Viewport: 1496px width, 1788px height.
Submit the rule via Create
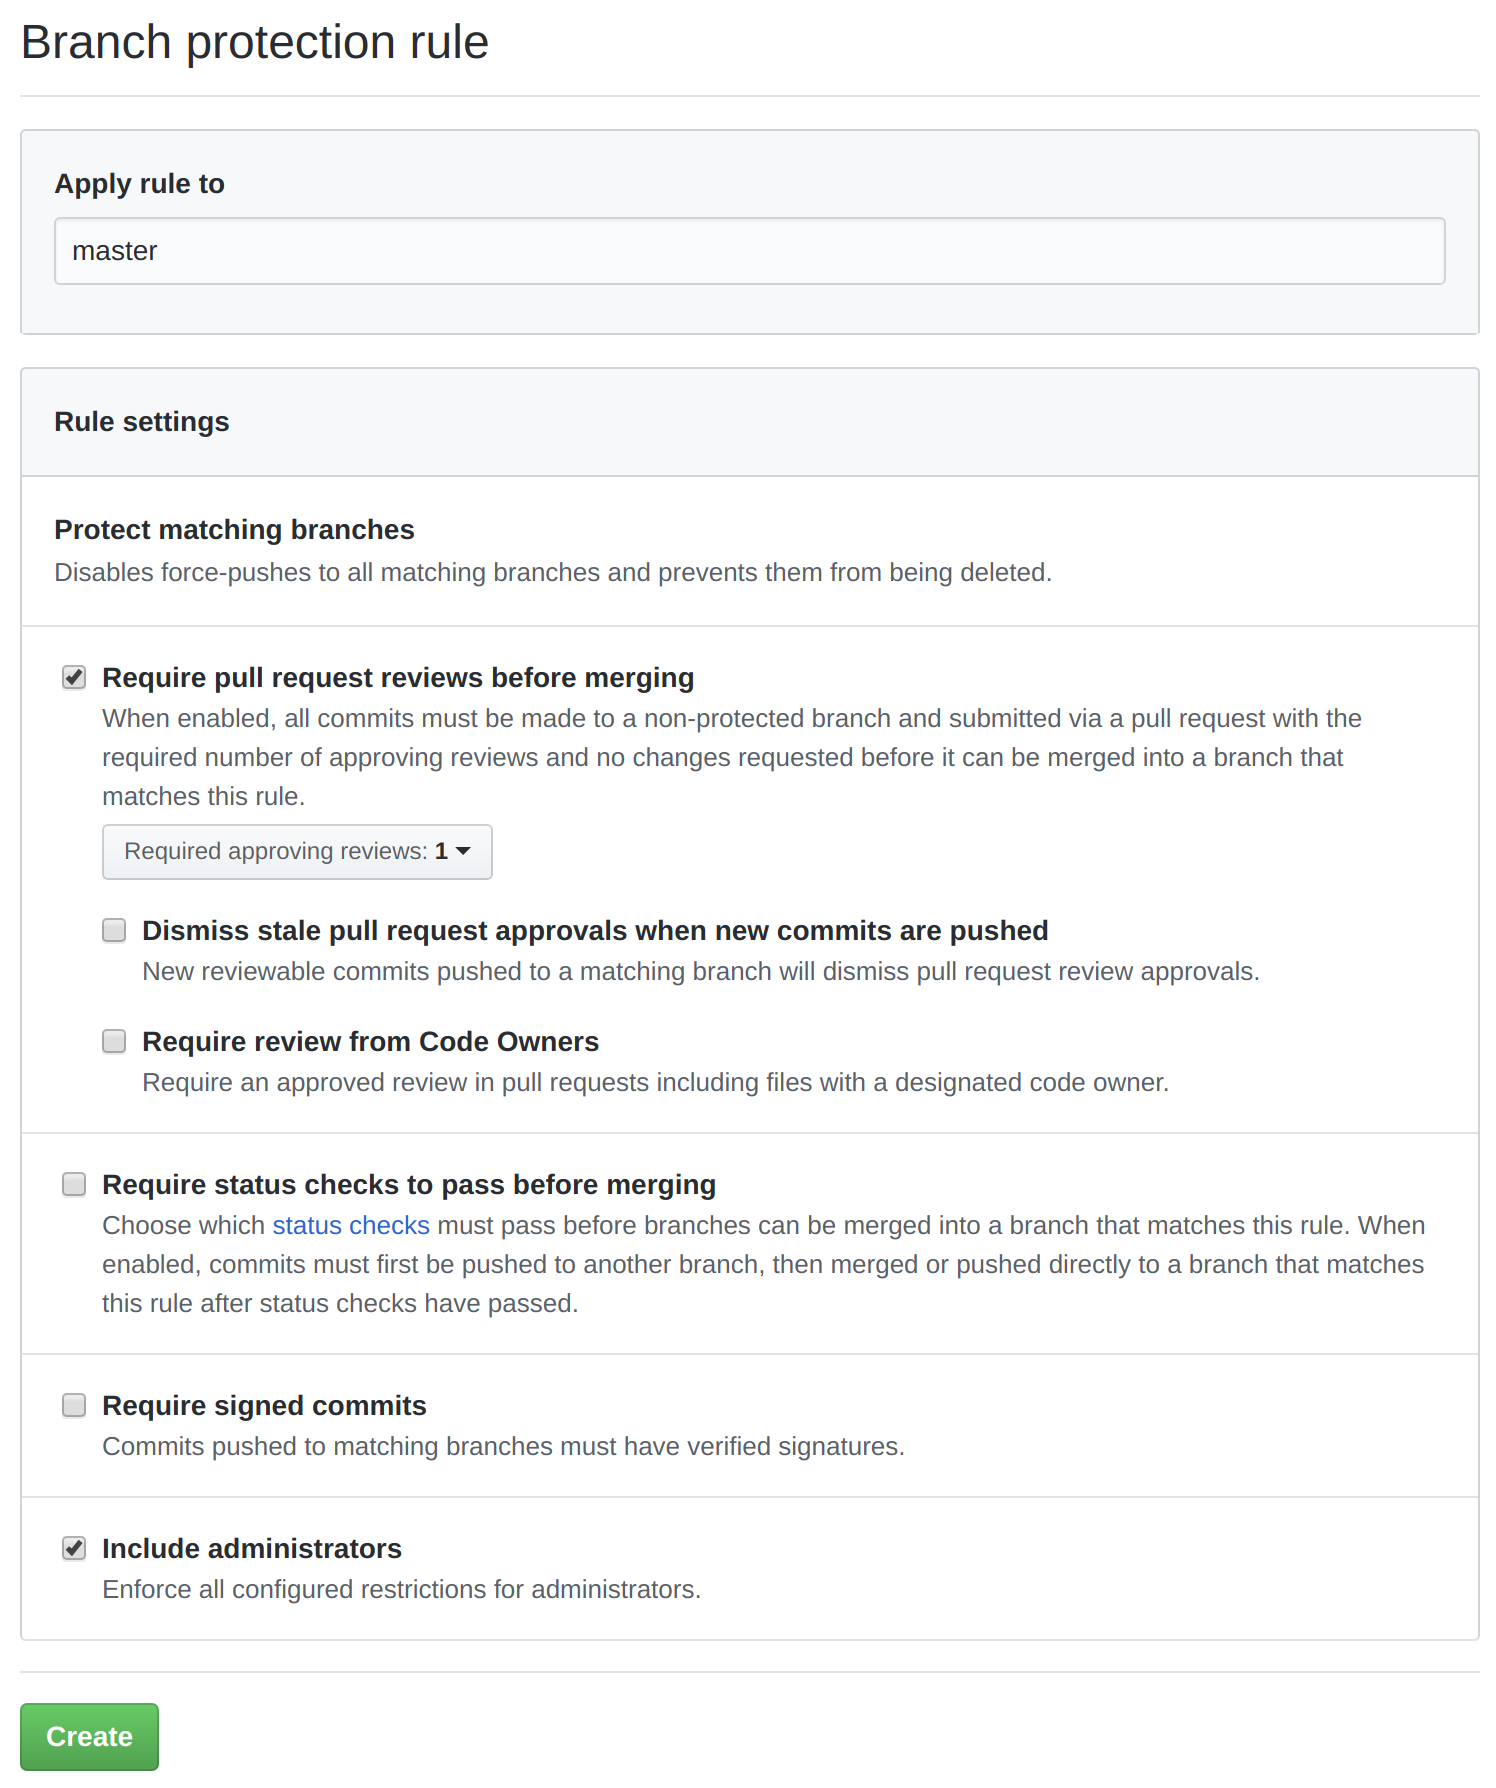[89, 1737]
